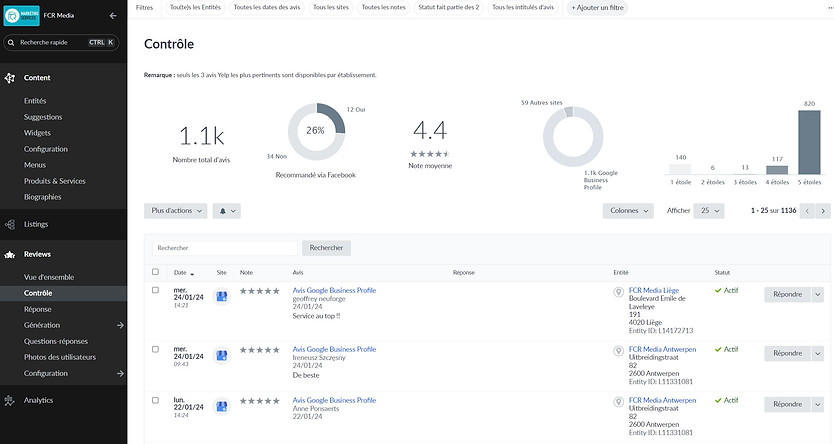Viewport: 834px width, 444px height.
Task: Click the Date column sort arrow
Action: tap(192, 274)
